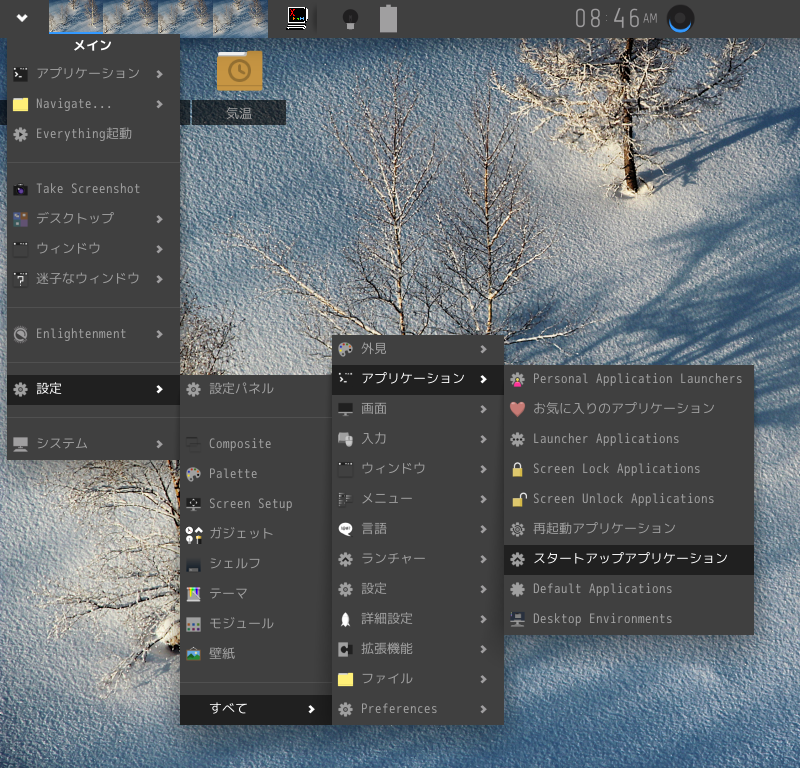Open the ファイル submenu item

(x=418, y=679)
